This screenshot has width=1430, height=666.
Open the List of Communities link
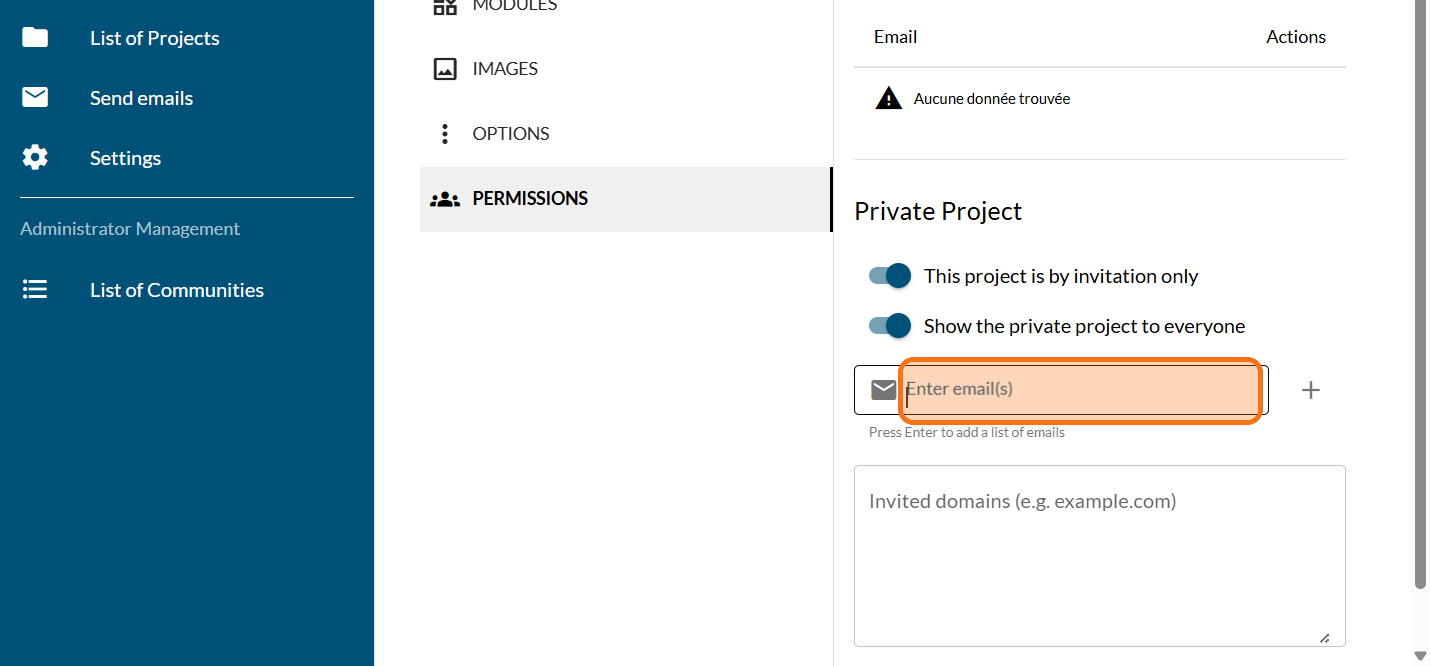[x=176, y=290]
